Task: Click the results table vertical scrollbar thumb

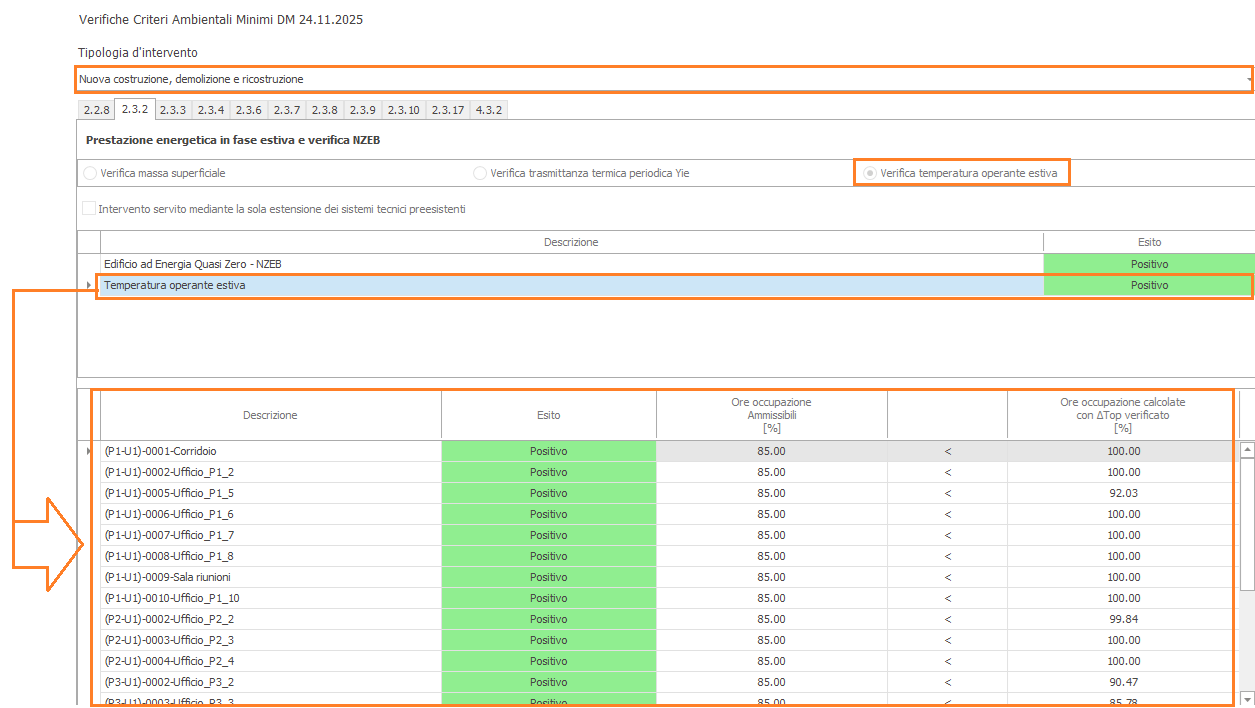Action: (x=1246, y=520)
